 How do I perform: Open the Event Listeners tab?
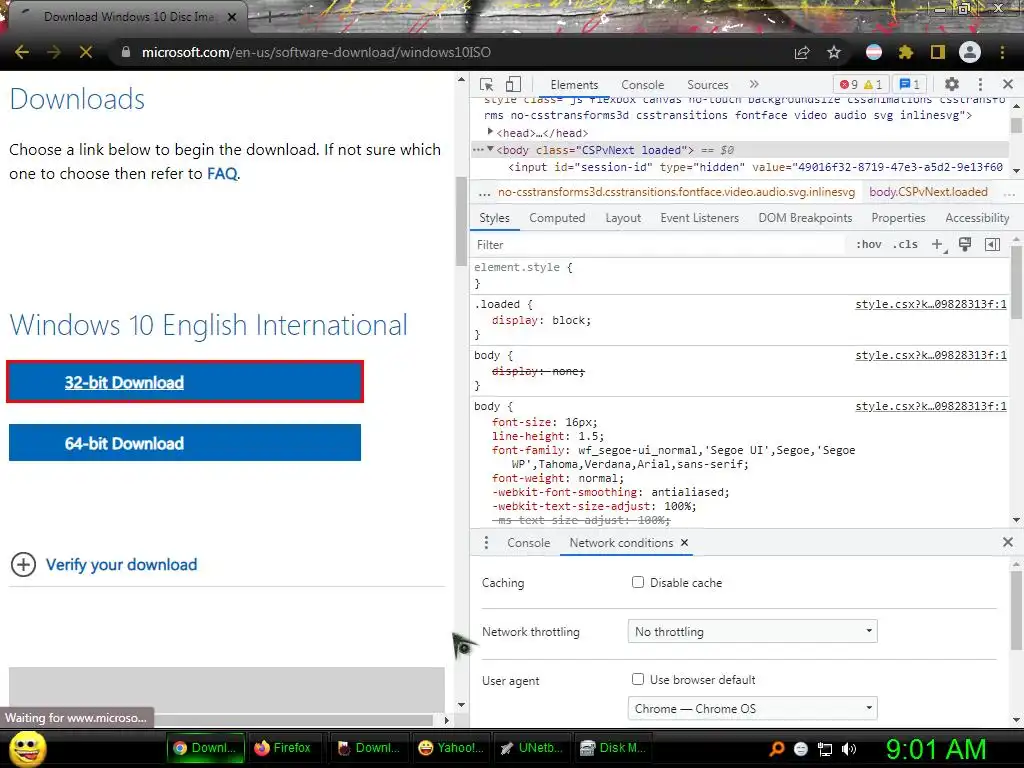tap(699, 218)
